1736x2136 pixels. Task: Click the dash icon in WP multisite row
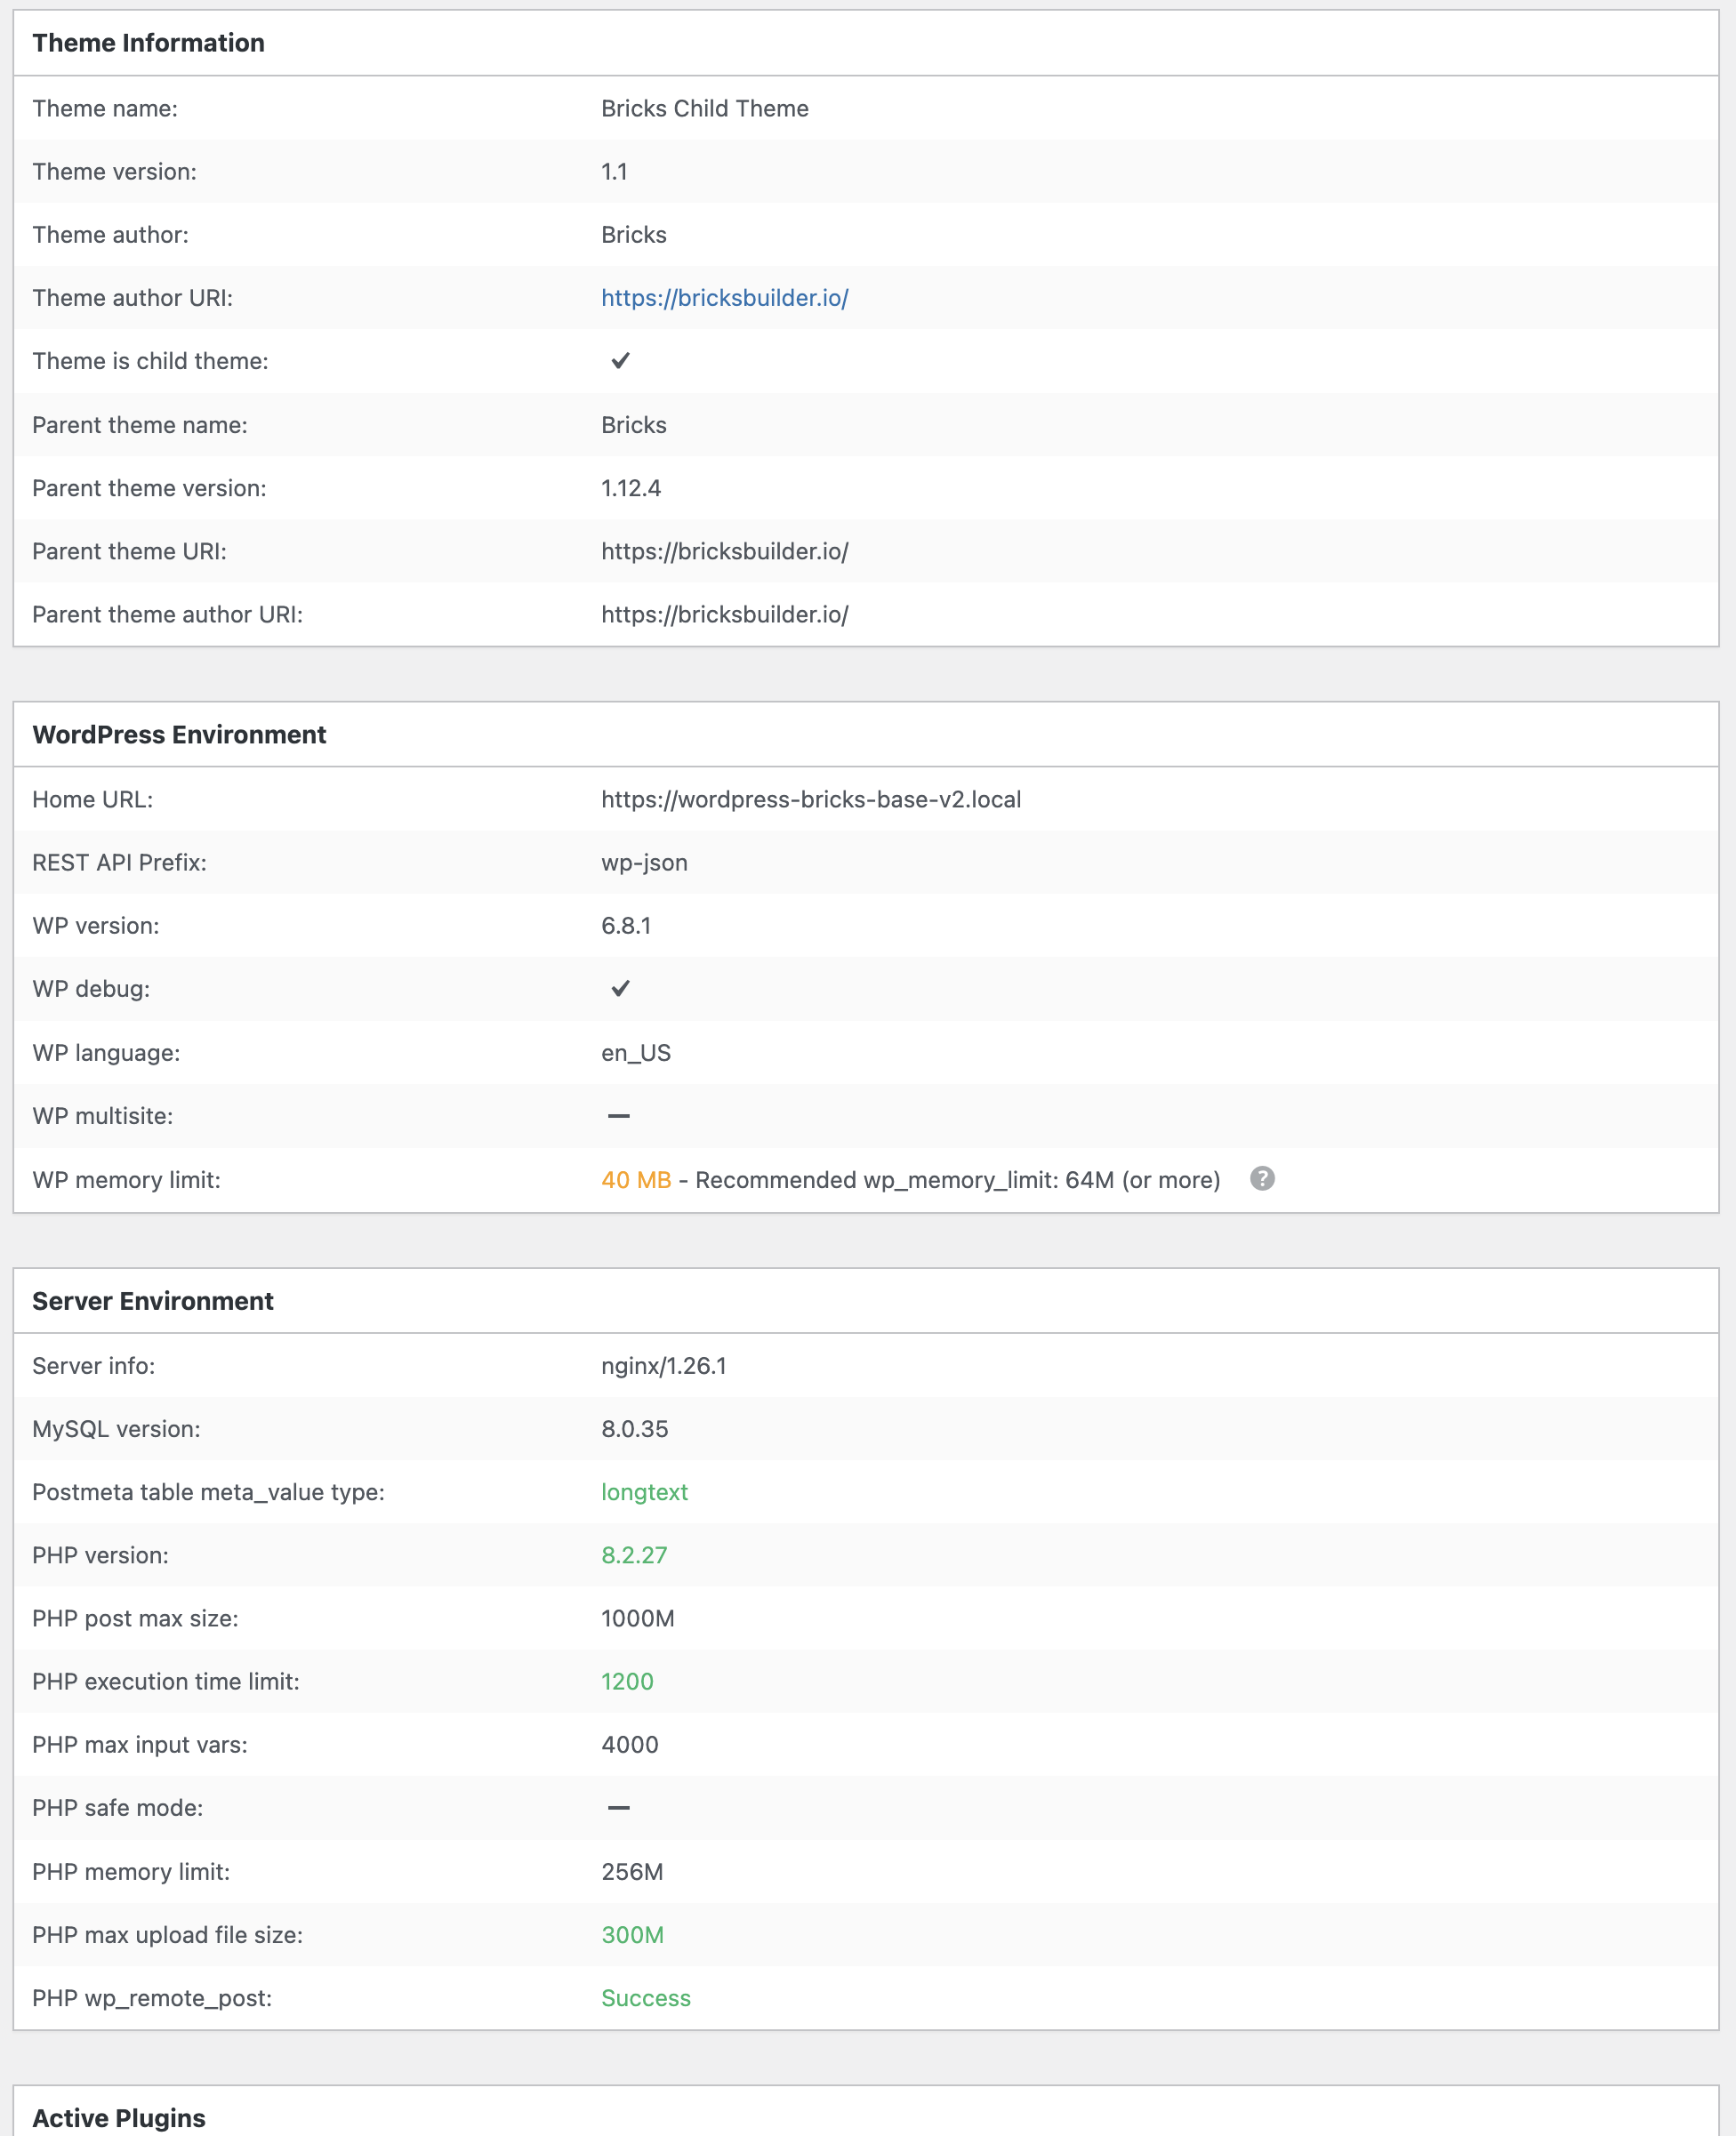coord(619,1116)
